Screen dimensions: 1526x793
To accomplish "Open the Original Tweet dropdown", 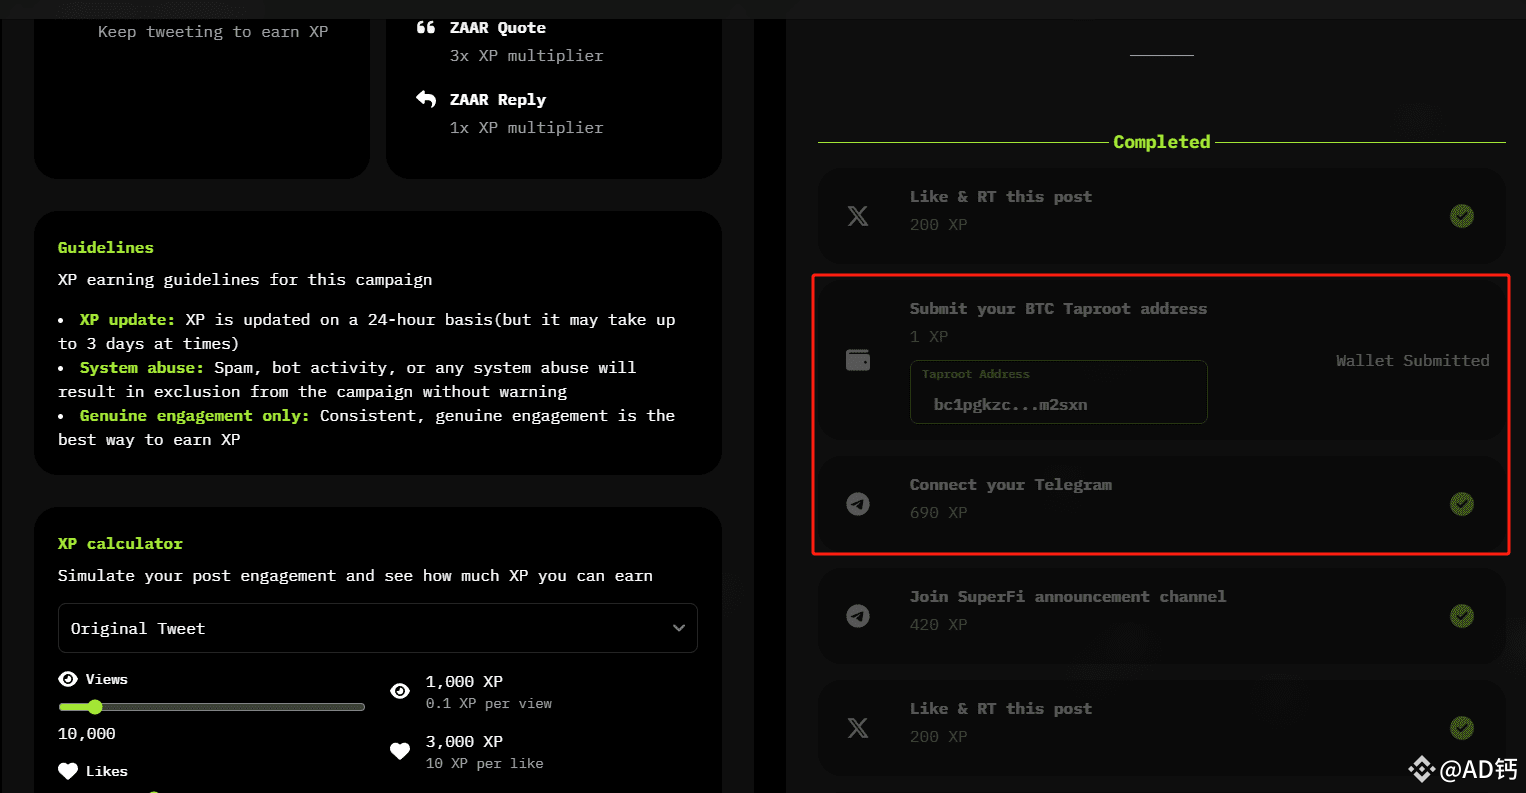I will coord(377,628).
